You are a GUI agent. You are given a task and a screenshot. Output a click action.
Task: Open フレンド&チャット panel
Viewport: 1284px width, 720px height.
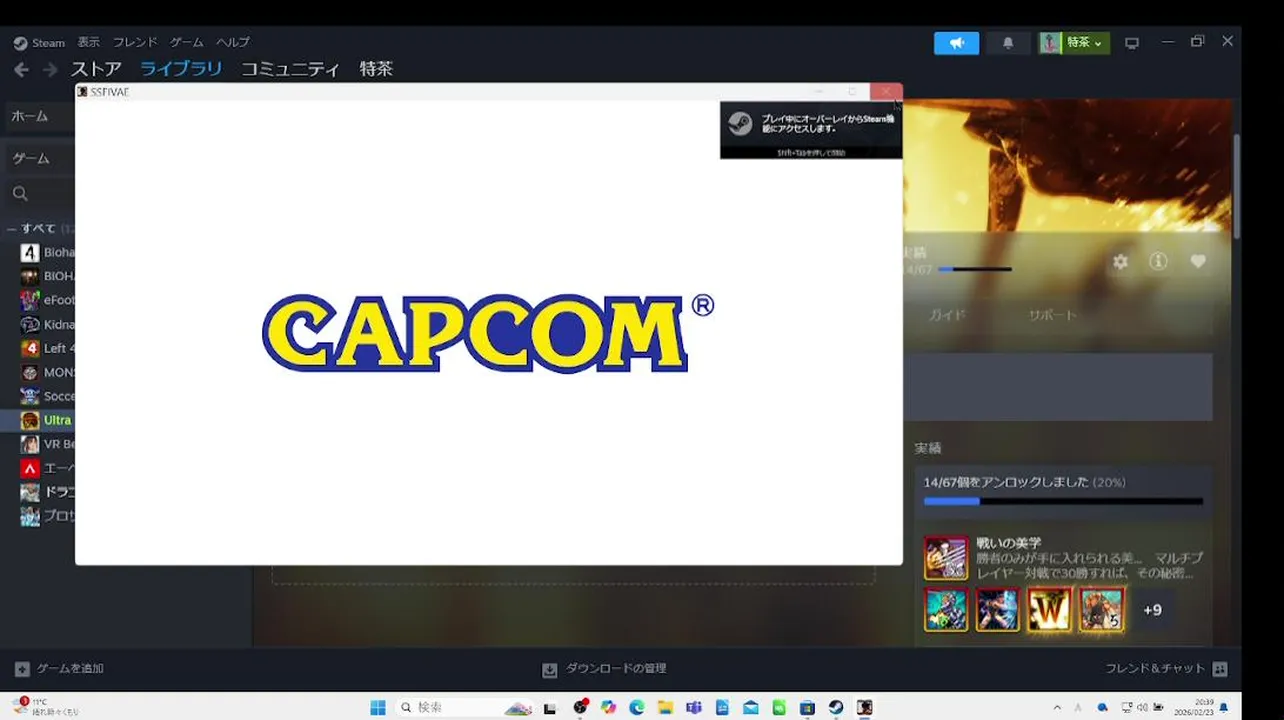click(x=1166, y=668)
